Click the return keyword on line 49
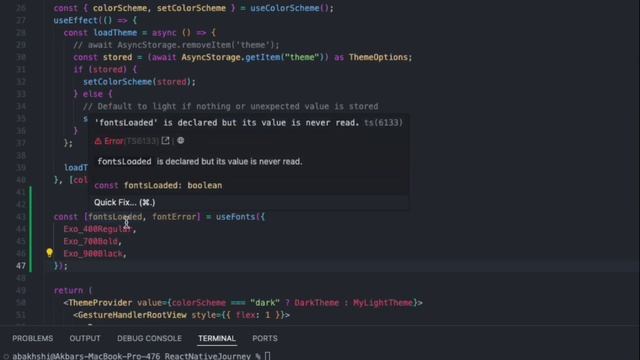The image size is (640, 360). (x=68, y=291)
